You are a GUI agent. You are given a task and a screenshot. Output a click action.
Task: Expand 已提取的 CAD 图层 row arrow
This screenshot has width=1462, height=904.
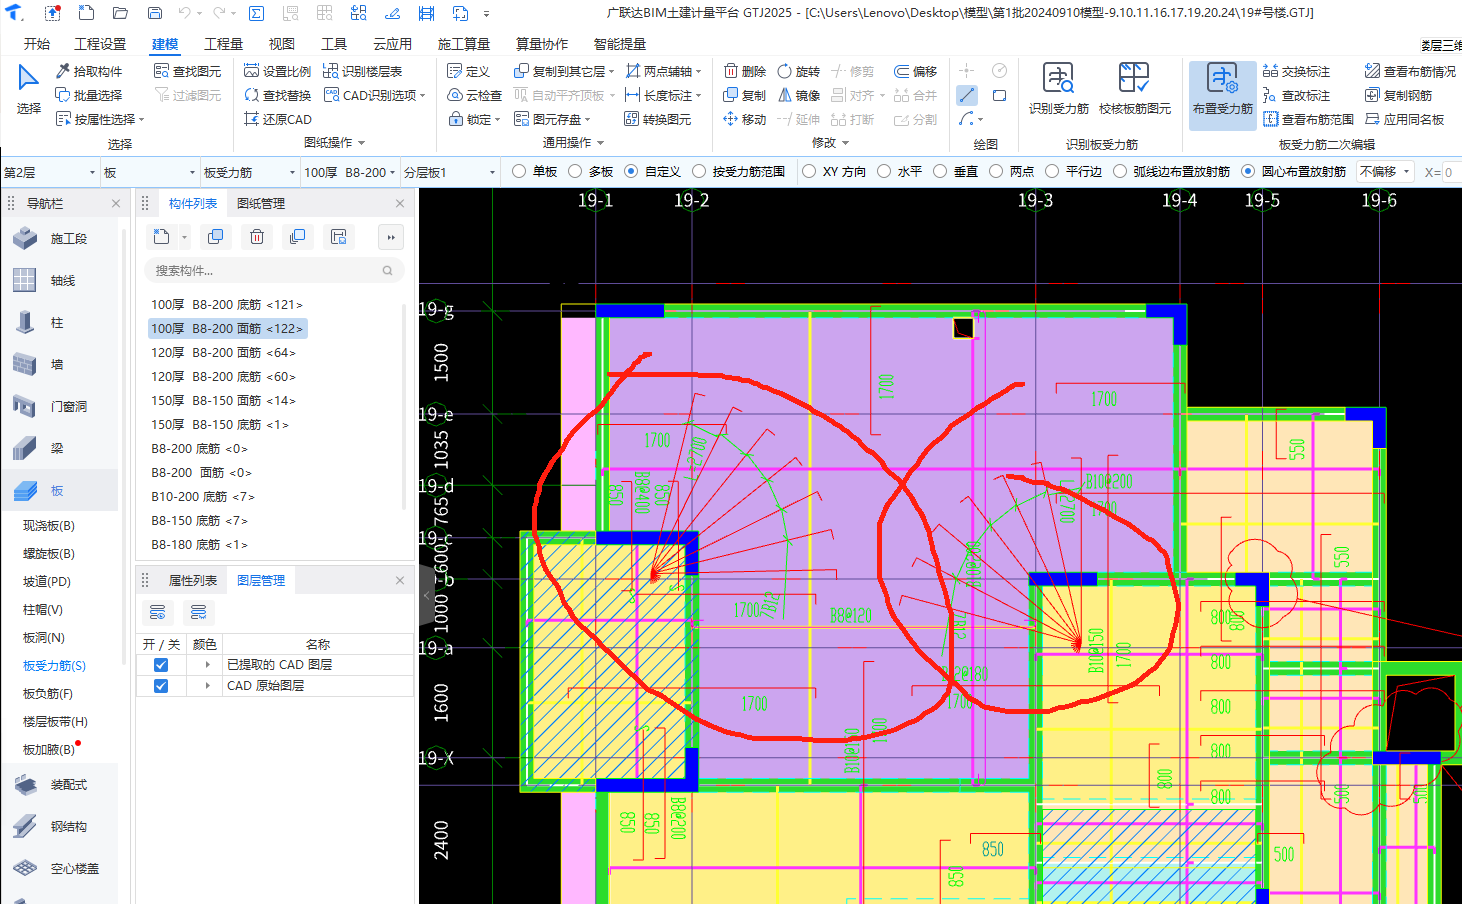(x=207, y=665)
